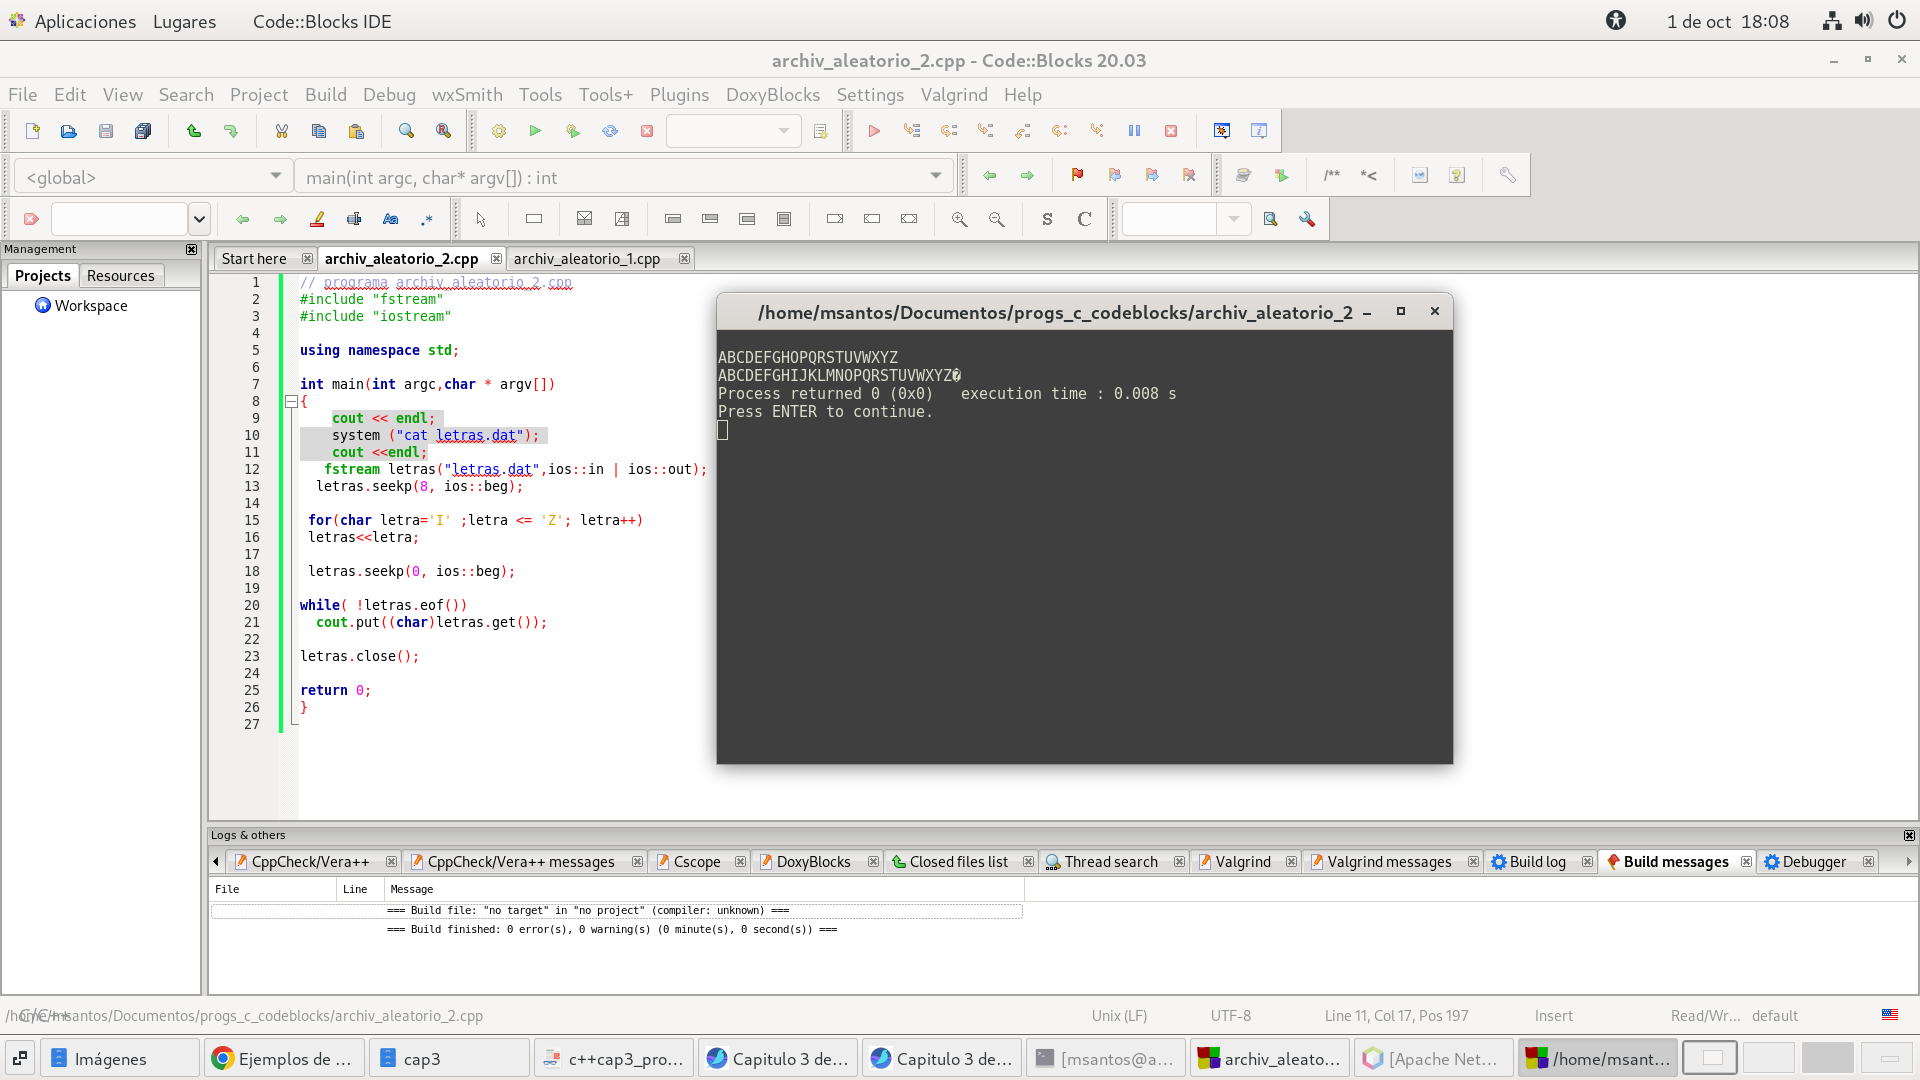Click the Zoom in magnifier icon

959,219
